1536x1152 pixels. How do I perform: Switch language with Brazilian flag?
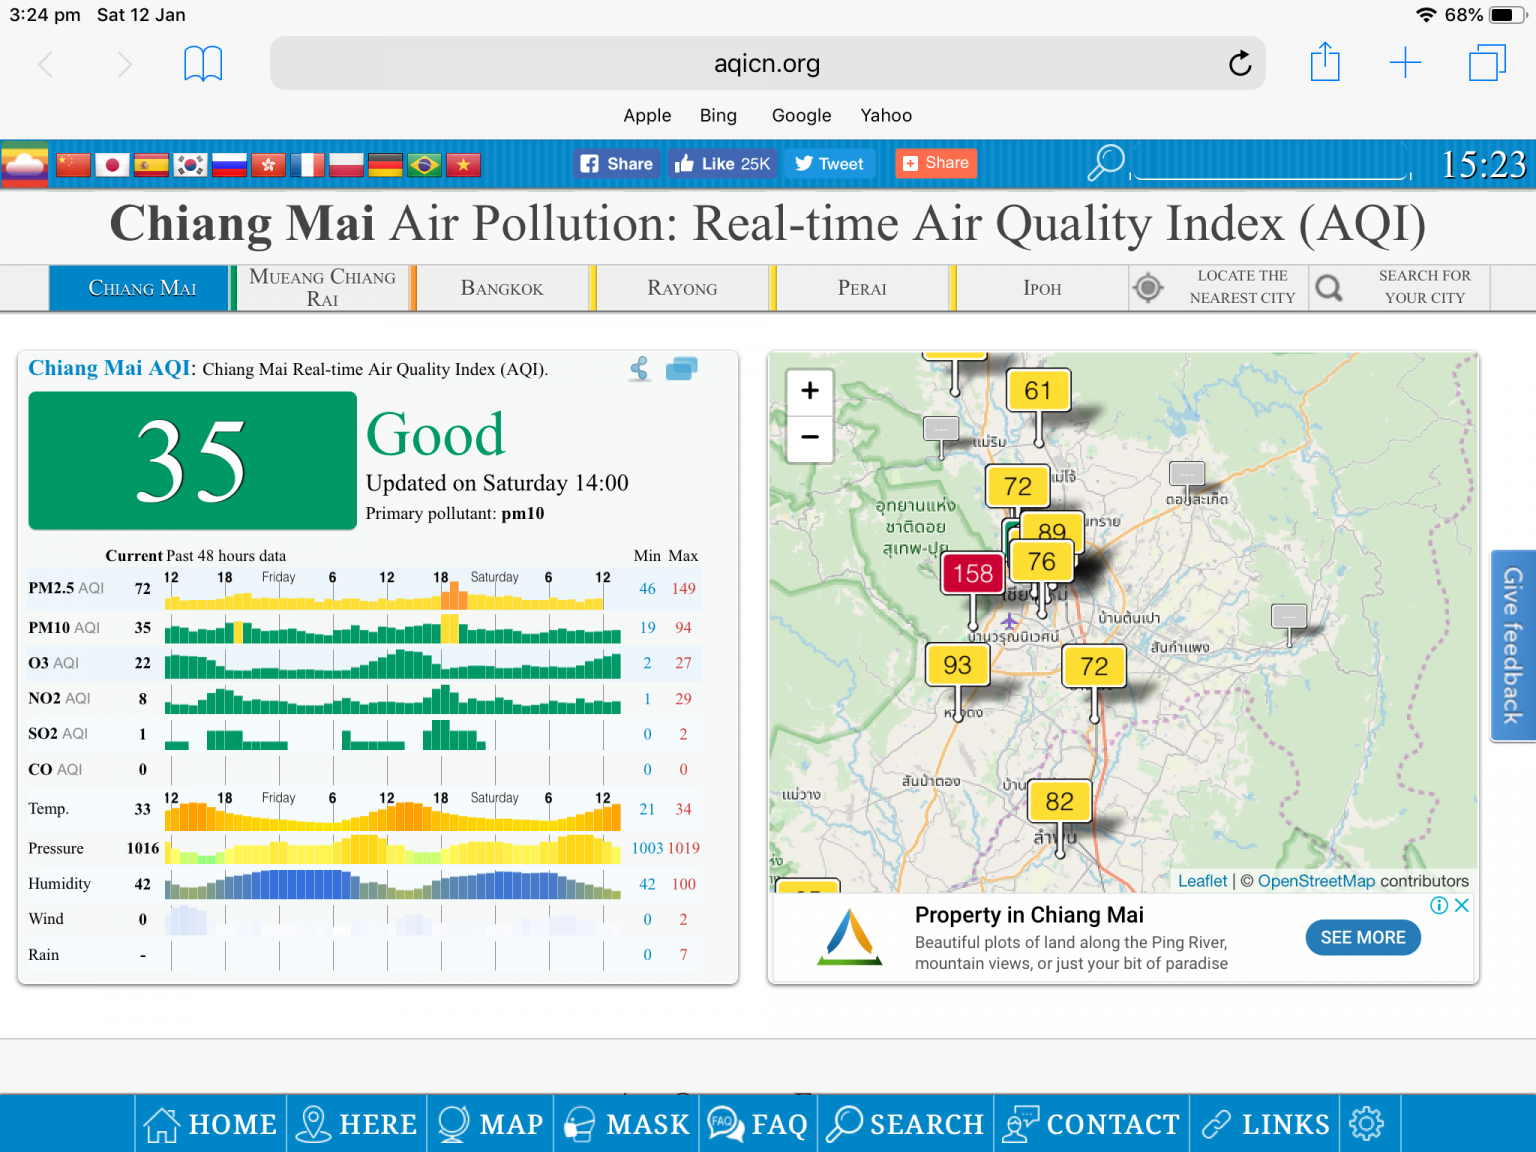(424, 165)
